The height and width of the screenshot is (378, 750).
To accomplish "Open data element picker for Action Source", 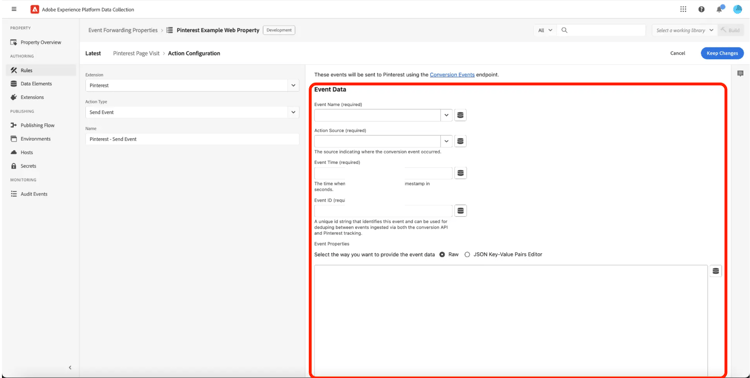I will click(x=460, y=141).
